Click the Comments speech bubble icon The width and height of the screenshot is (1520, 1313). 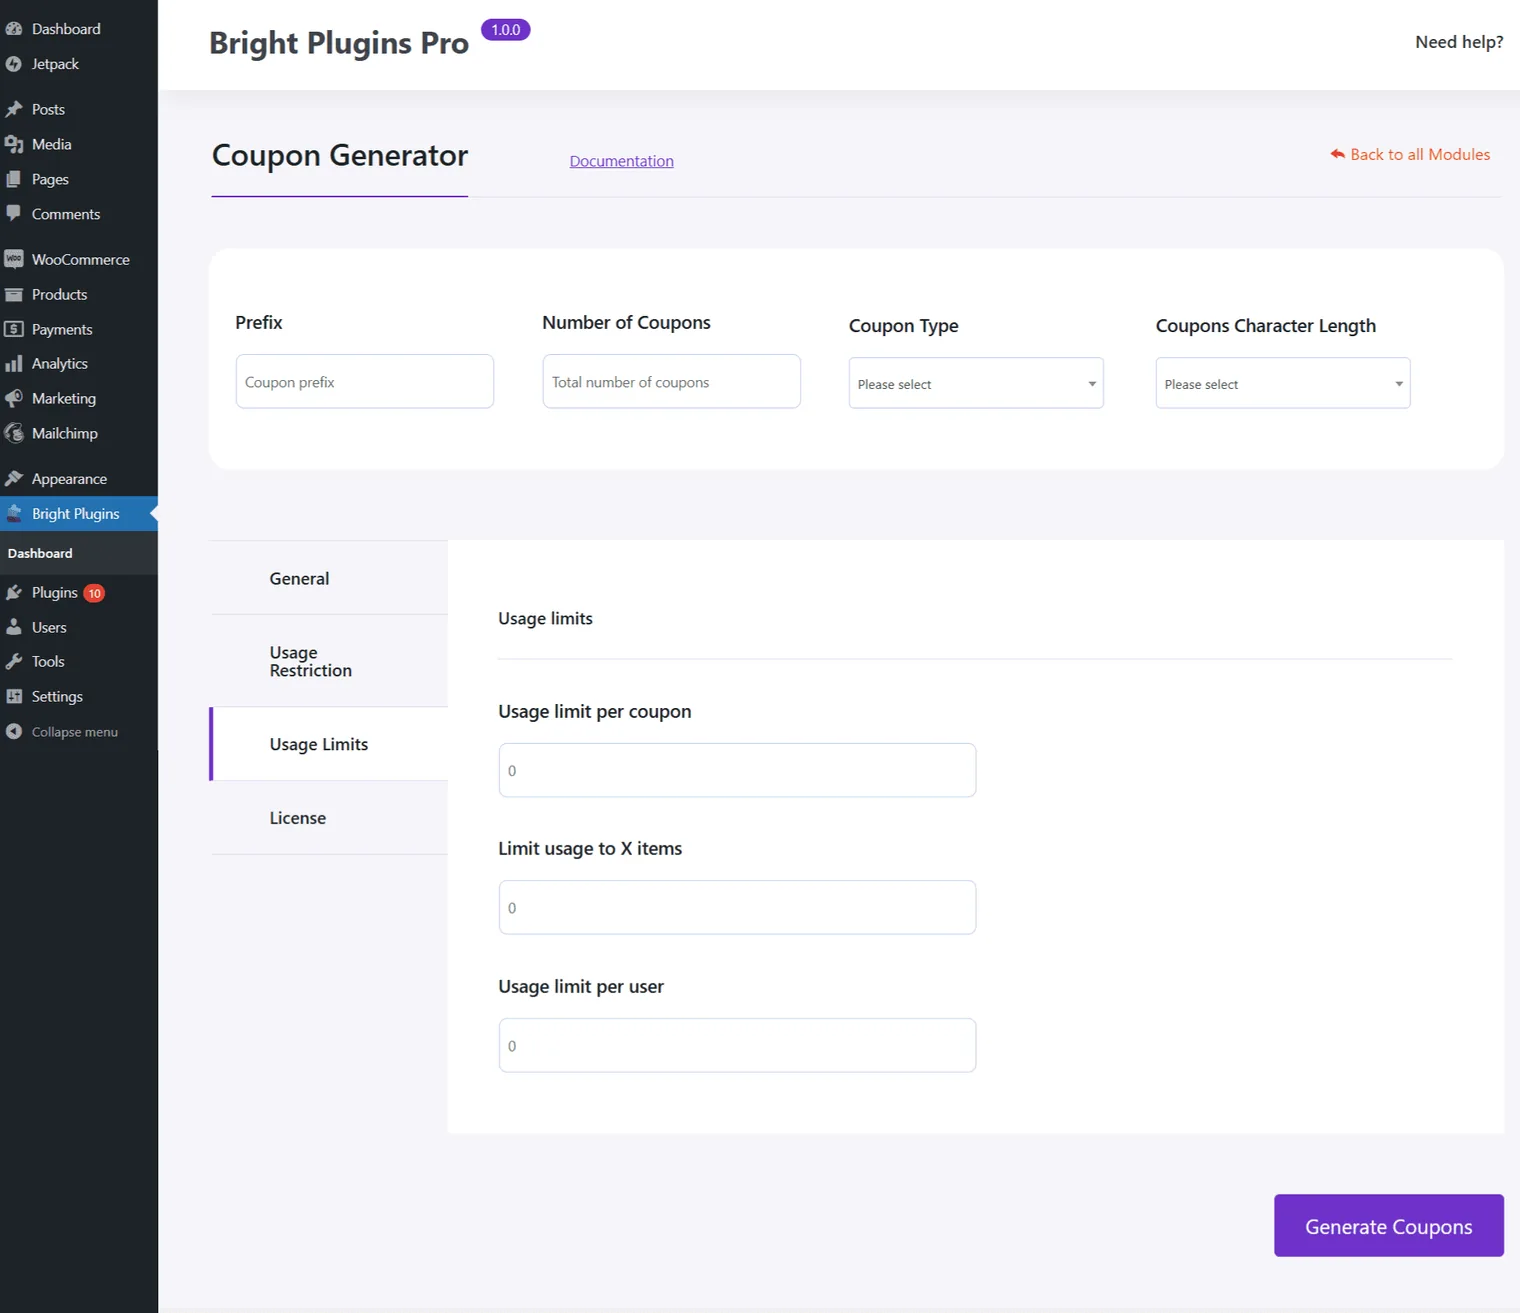tap(14, 213)
